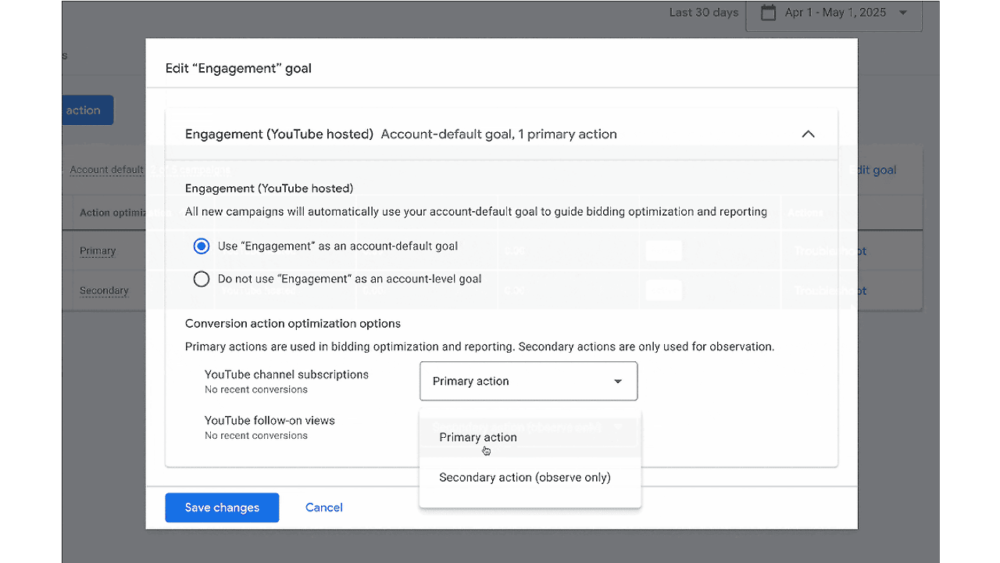The width and height of the screenshot is (1000, 563).
Task: Click the Last 30 days label
Action: coord(703,12)
